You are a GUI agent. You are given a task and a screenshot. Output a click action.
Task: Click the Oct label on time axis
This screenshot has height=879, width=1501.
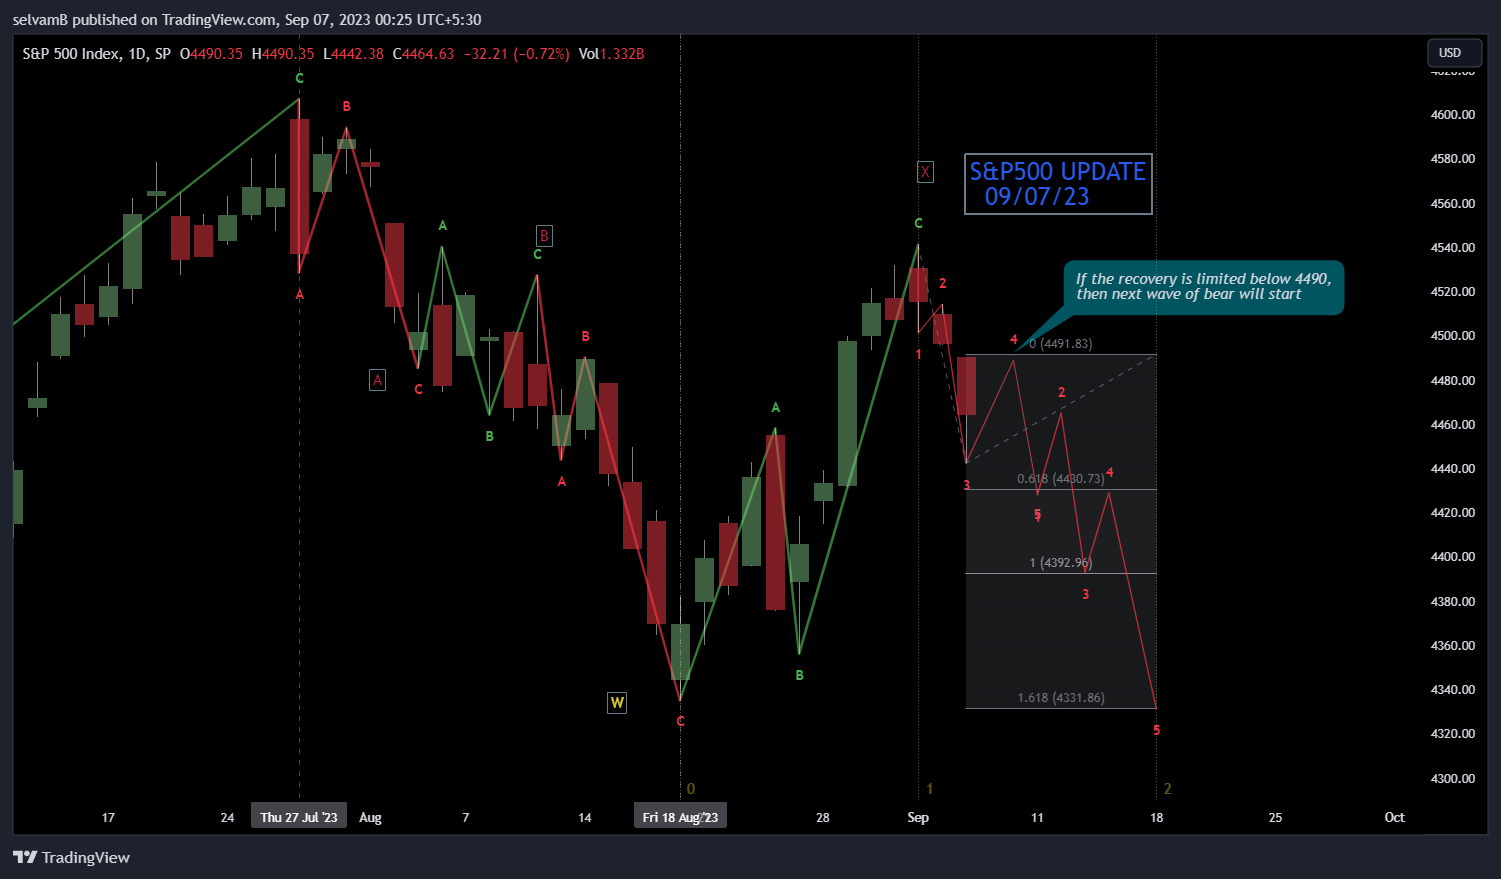pos(1394,818)
